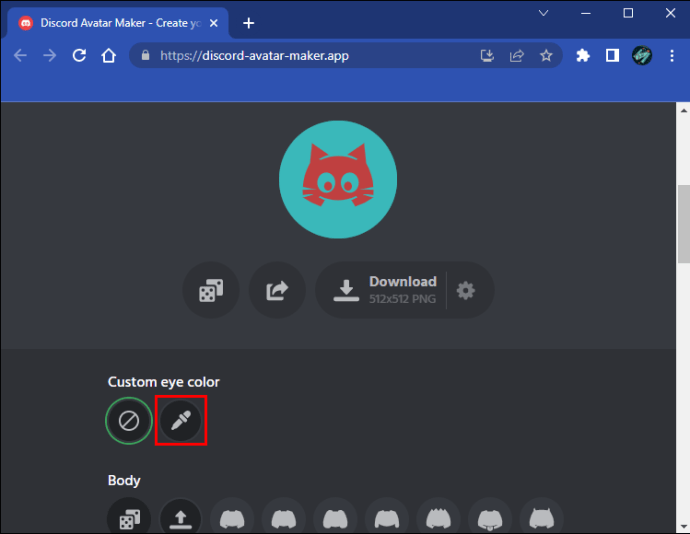The image size is (690, 534).
Task: Open the browser home page
Action: click(108, 55)
